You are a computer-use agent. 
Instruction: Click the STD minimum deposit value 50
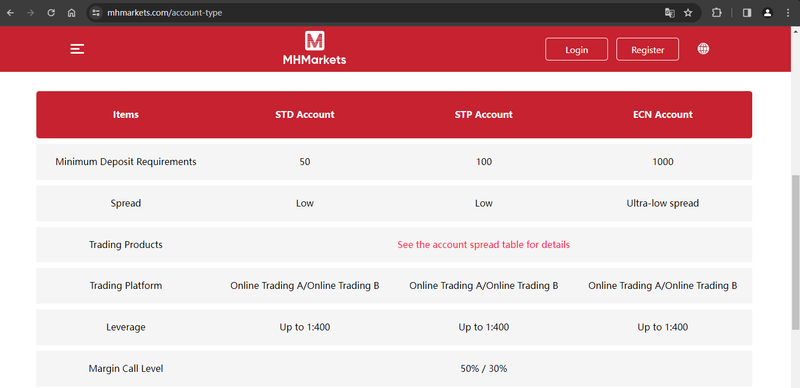pyautogui.click(x=305, y=162)
